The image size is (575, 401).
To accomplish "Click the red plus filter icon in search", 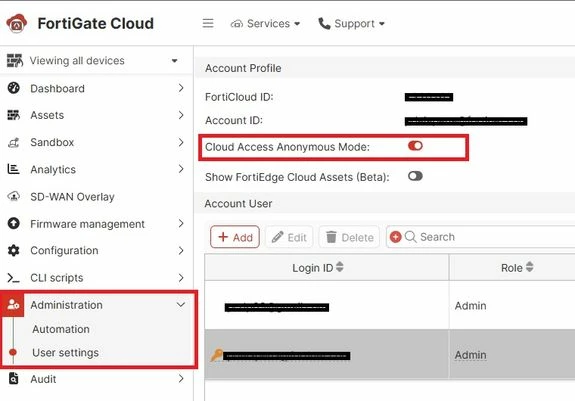I will 395,237.
